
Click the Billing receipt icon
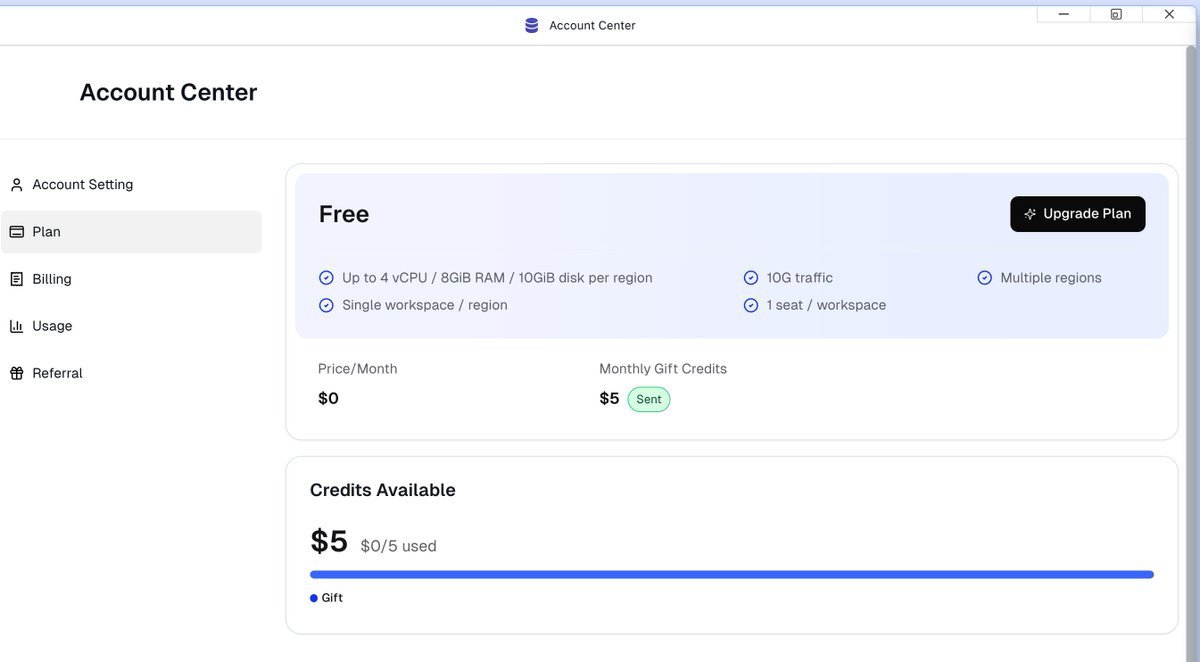pos(16,279)
